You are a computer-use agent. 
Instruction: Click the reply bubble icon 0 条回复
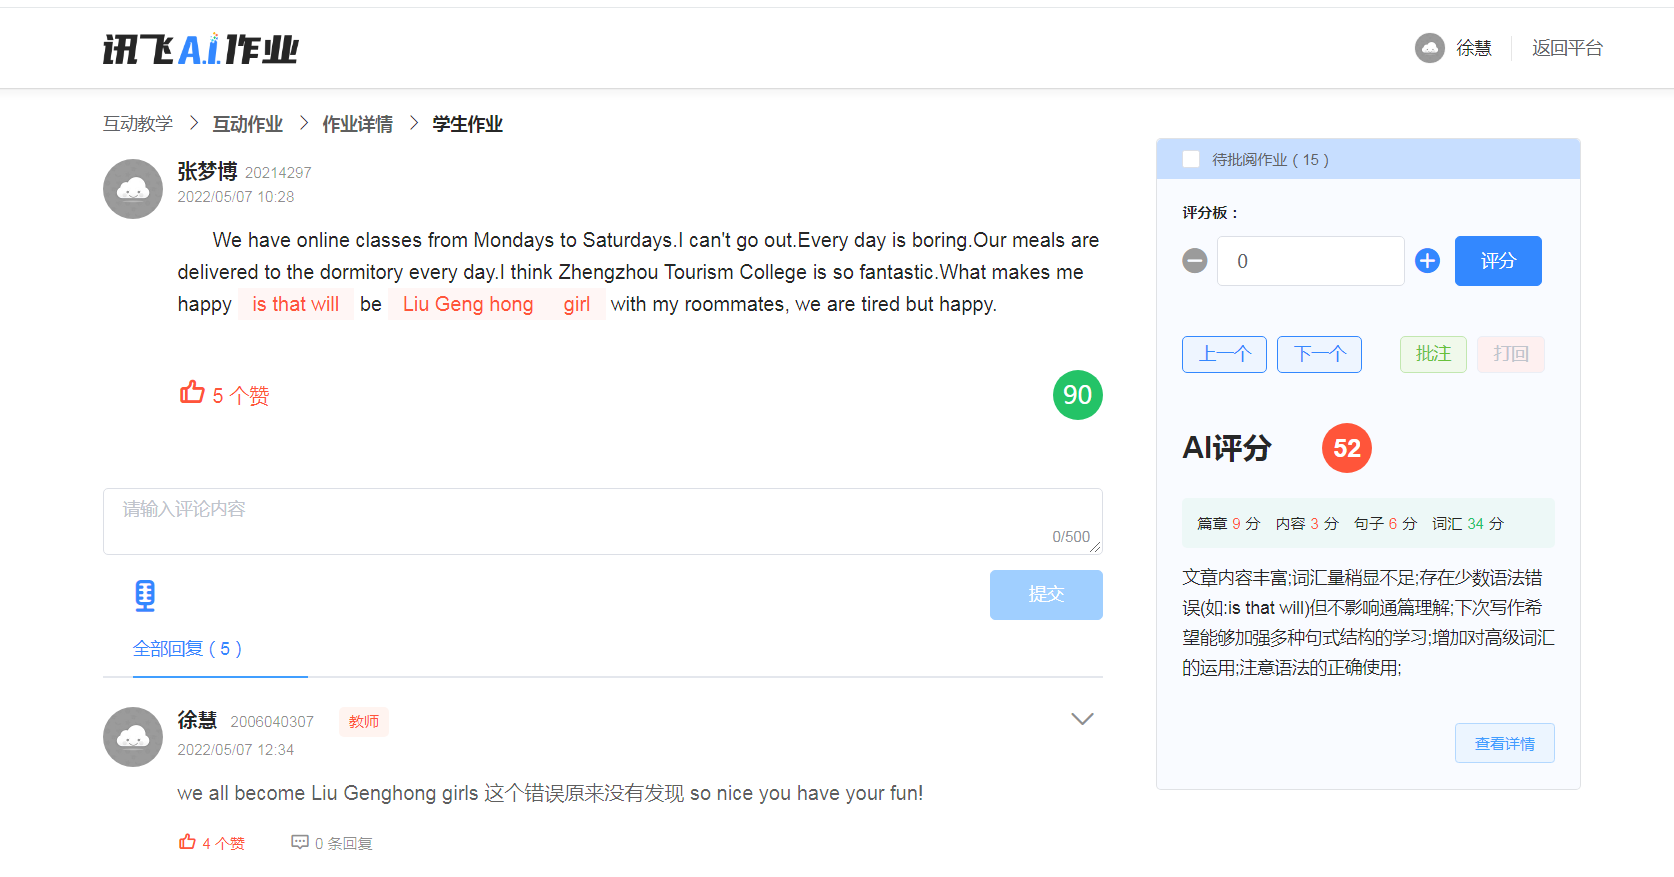pyautogui.click(x=300, y=842)
